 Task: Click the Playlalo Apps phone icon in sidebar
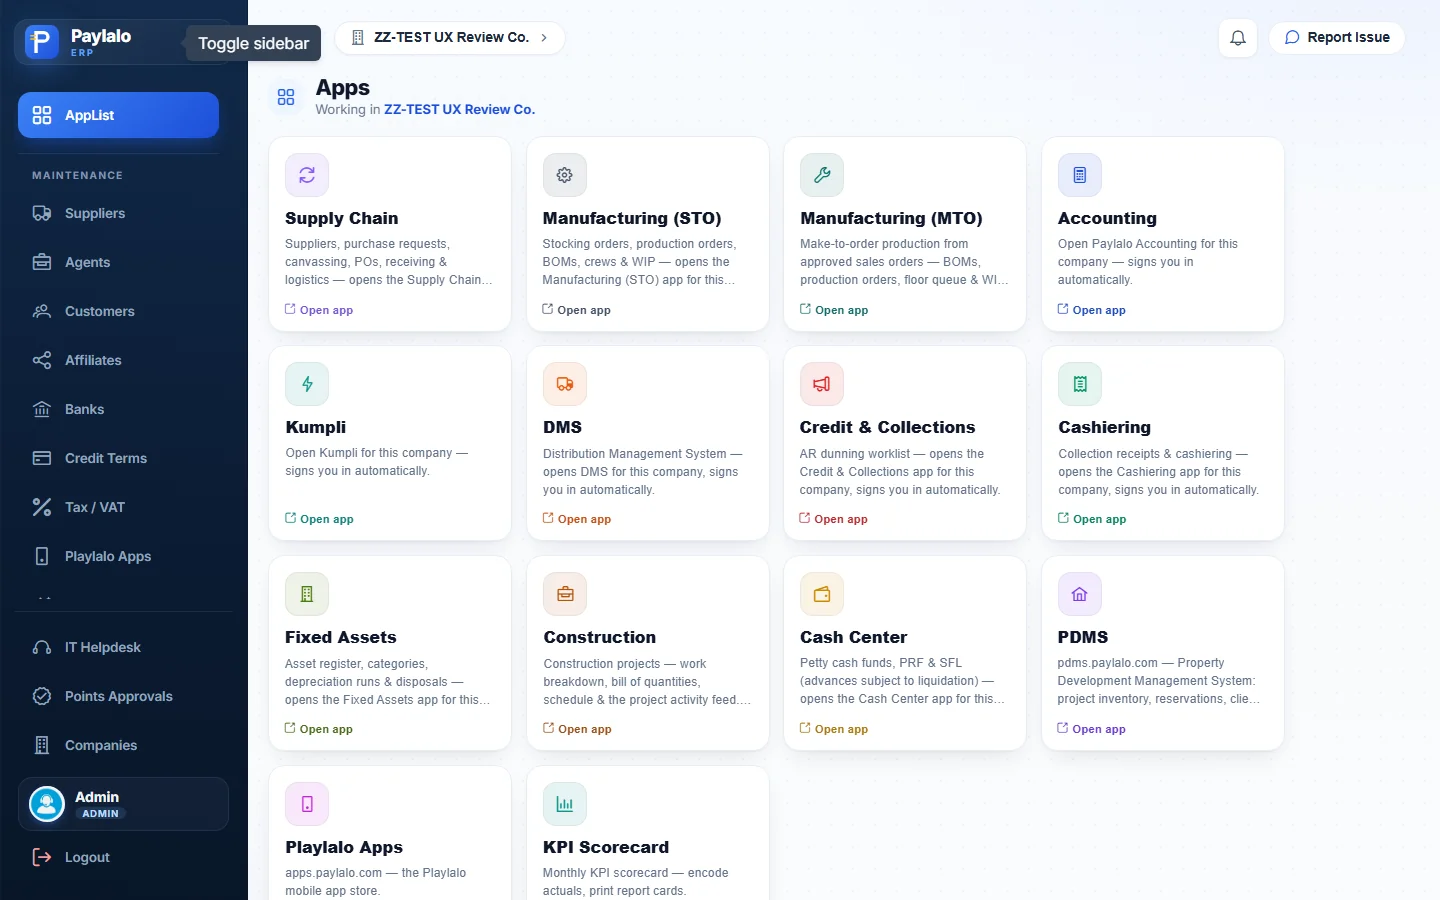[x=42, y=556]
